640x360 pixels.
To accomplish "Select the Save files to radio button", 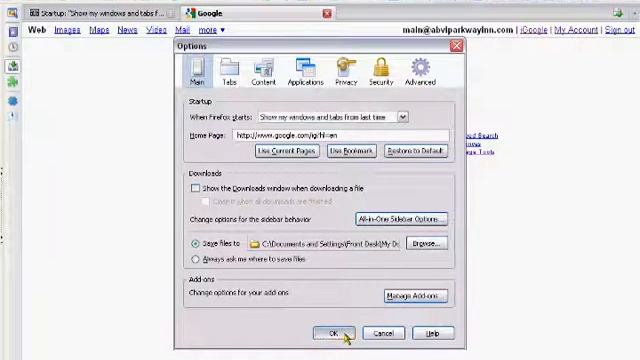I will [195, 244].
